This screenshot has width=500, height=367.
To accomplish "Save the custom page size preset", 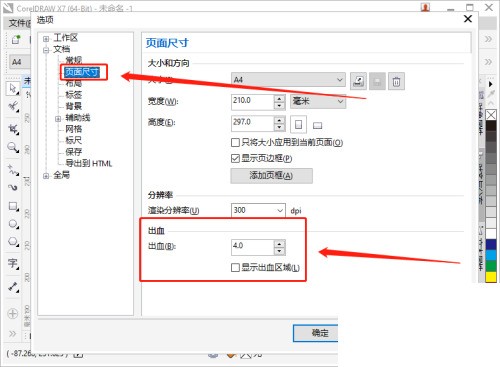I will 377,81.
